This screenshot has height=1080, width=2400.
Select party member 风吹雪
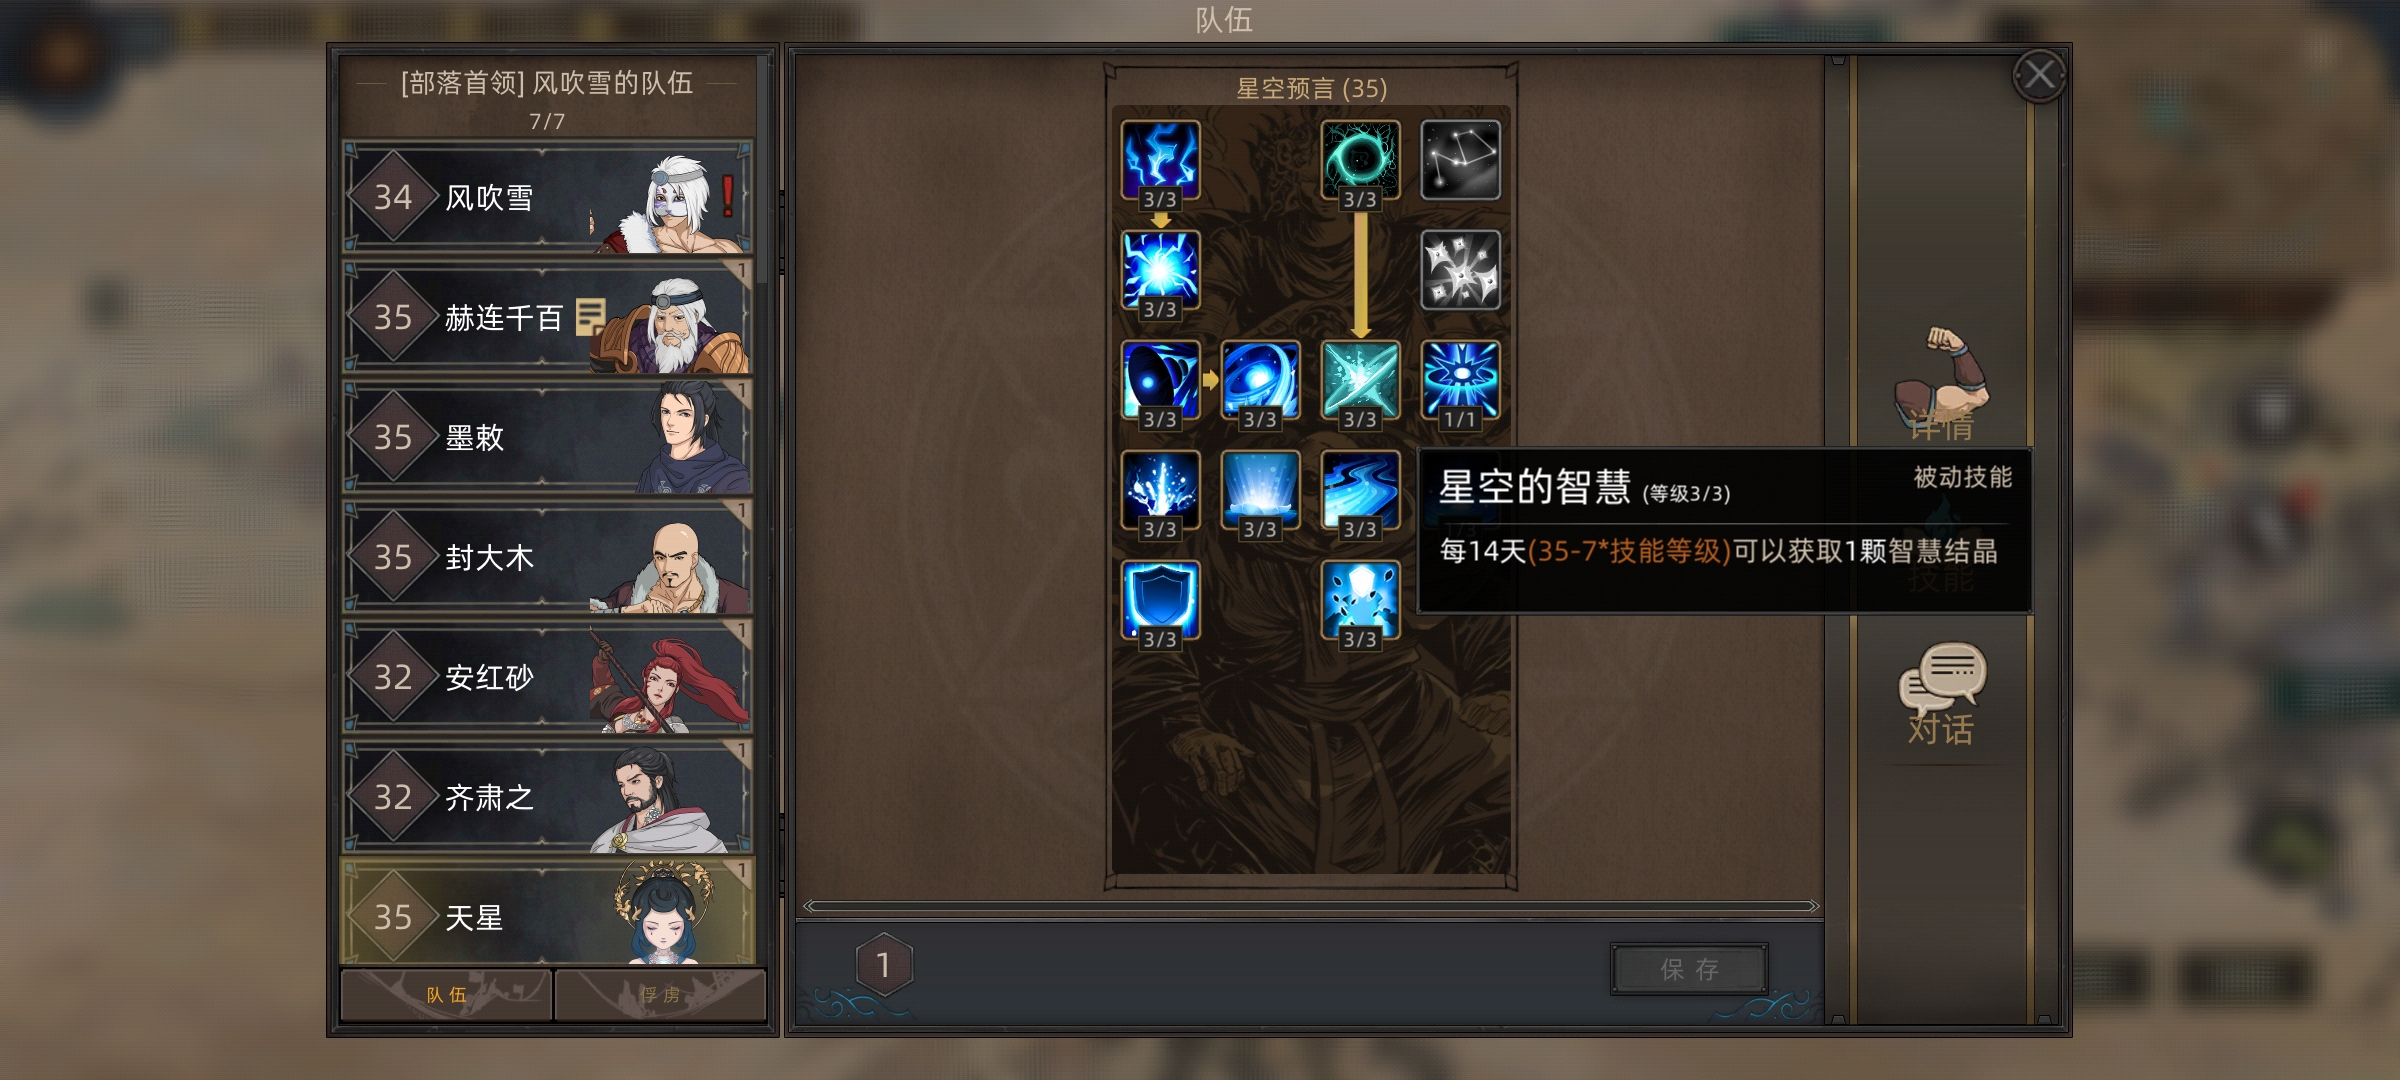pyautogui.click(x=547, y=197)
